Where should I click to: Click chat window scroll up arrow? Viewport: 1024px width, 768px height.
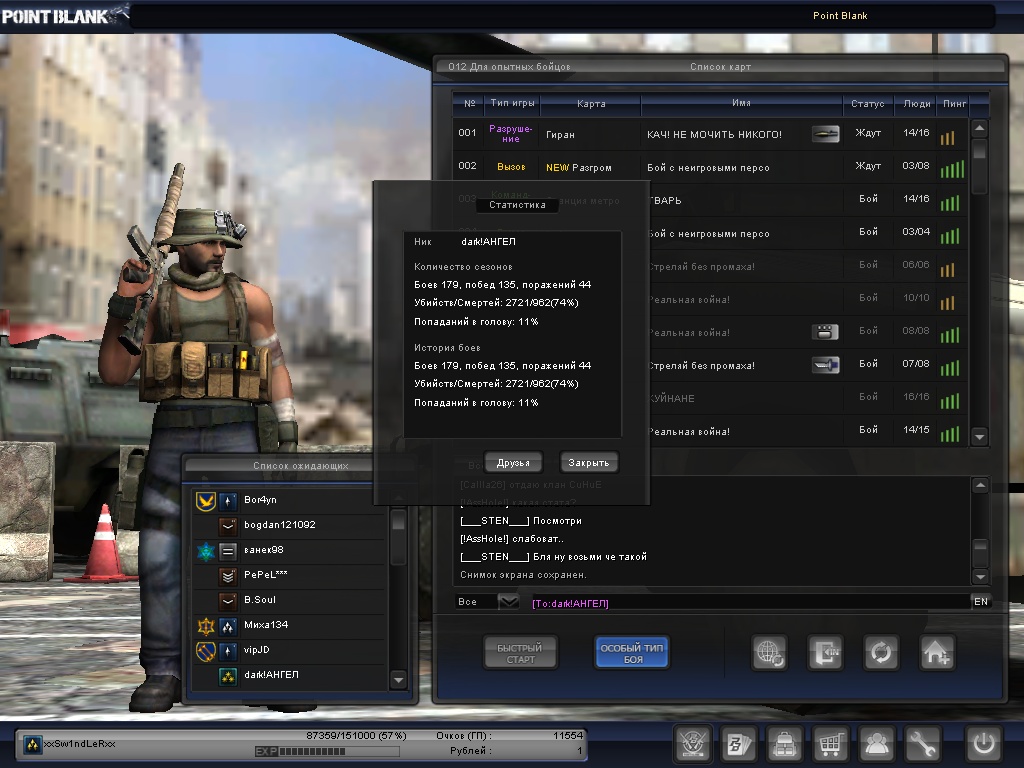click(980, 485)
